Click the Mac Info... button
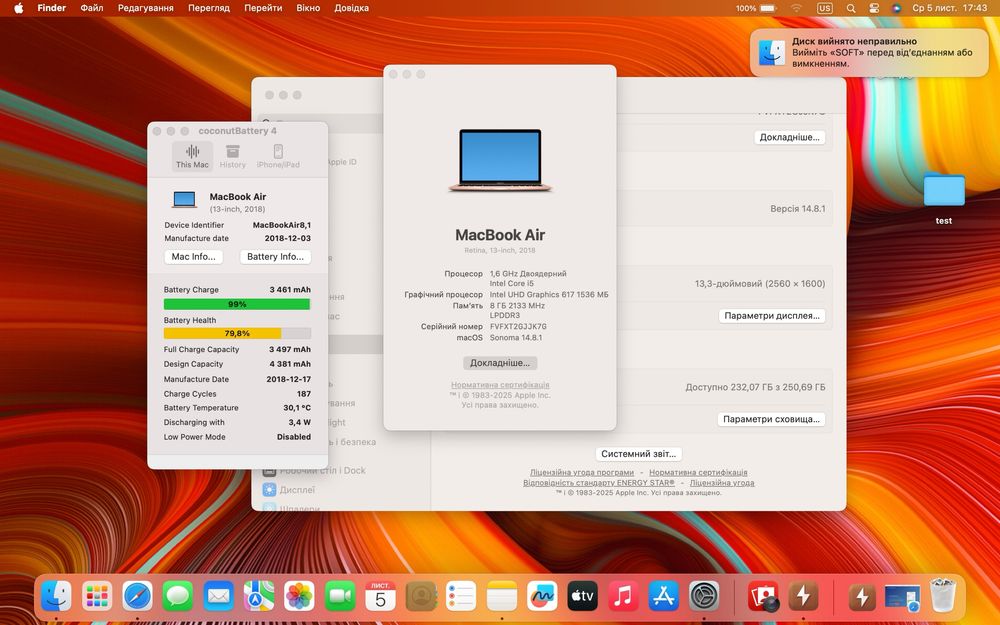Viewport: 1000px width, 625px height. (x=193, y=256)
